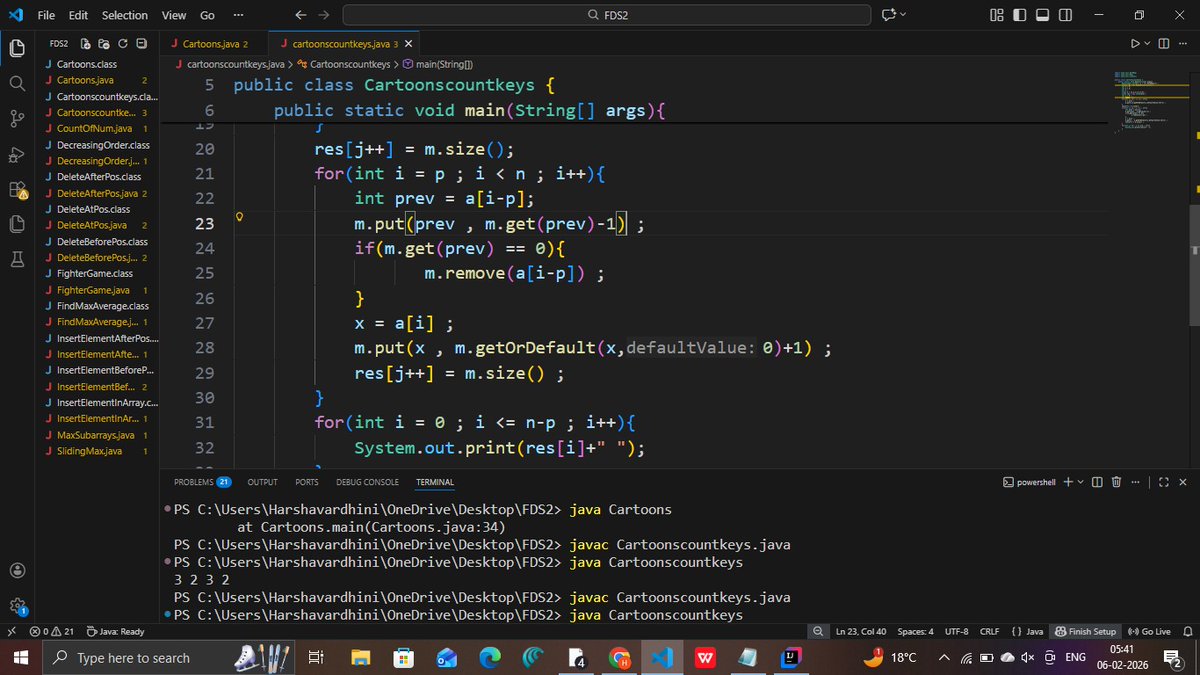This screenshot has width=1200, height=675.
Task: Open the View menu
Action: click(x=174, y=15)
